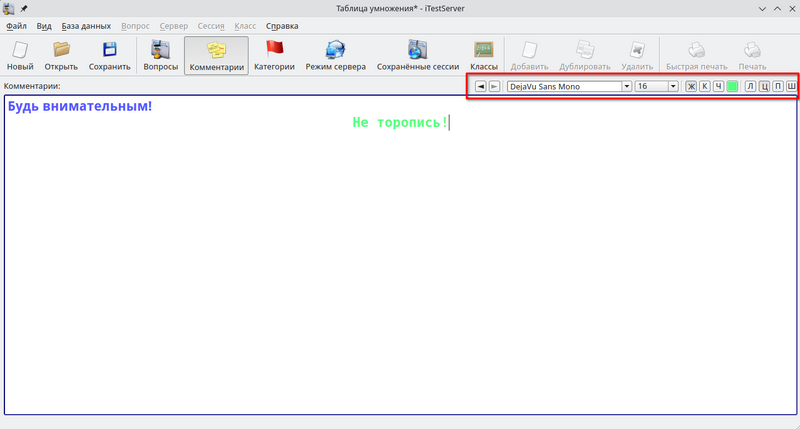This screenshot has height=429, width=800.
Task: Show Сохранённые сессии view
Action: pos(418,56)
